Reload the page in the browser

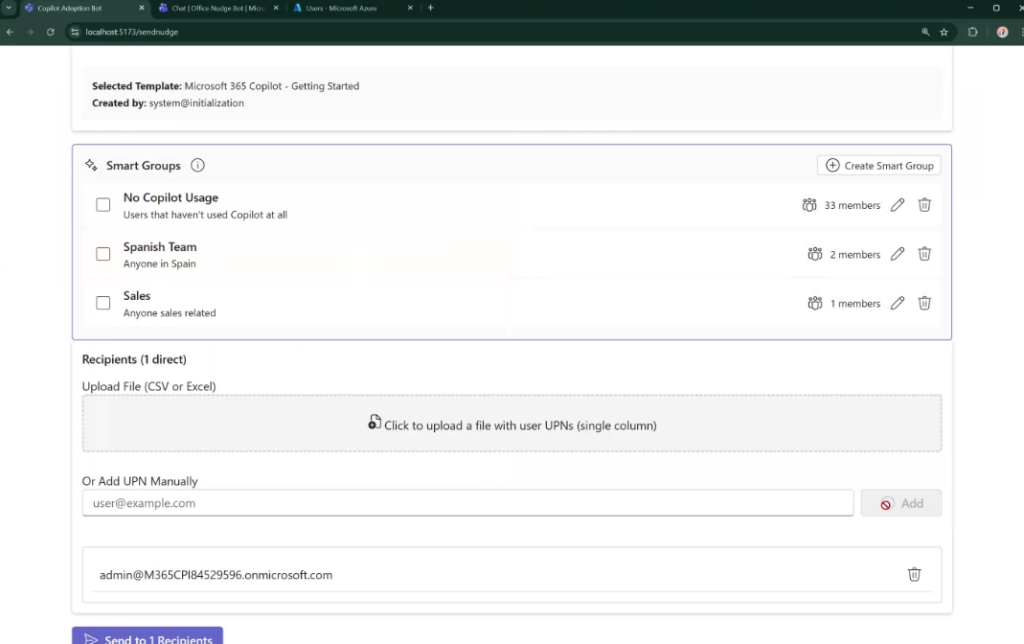click(x=50, y=32)
